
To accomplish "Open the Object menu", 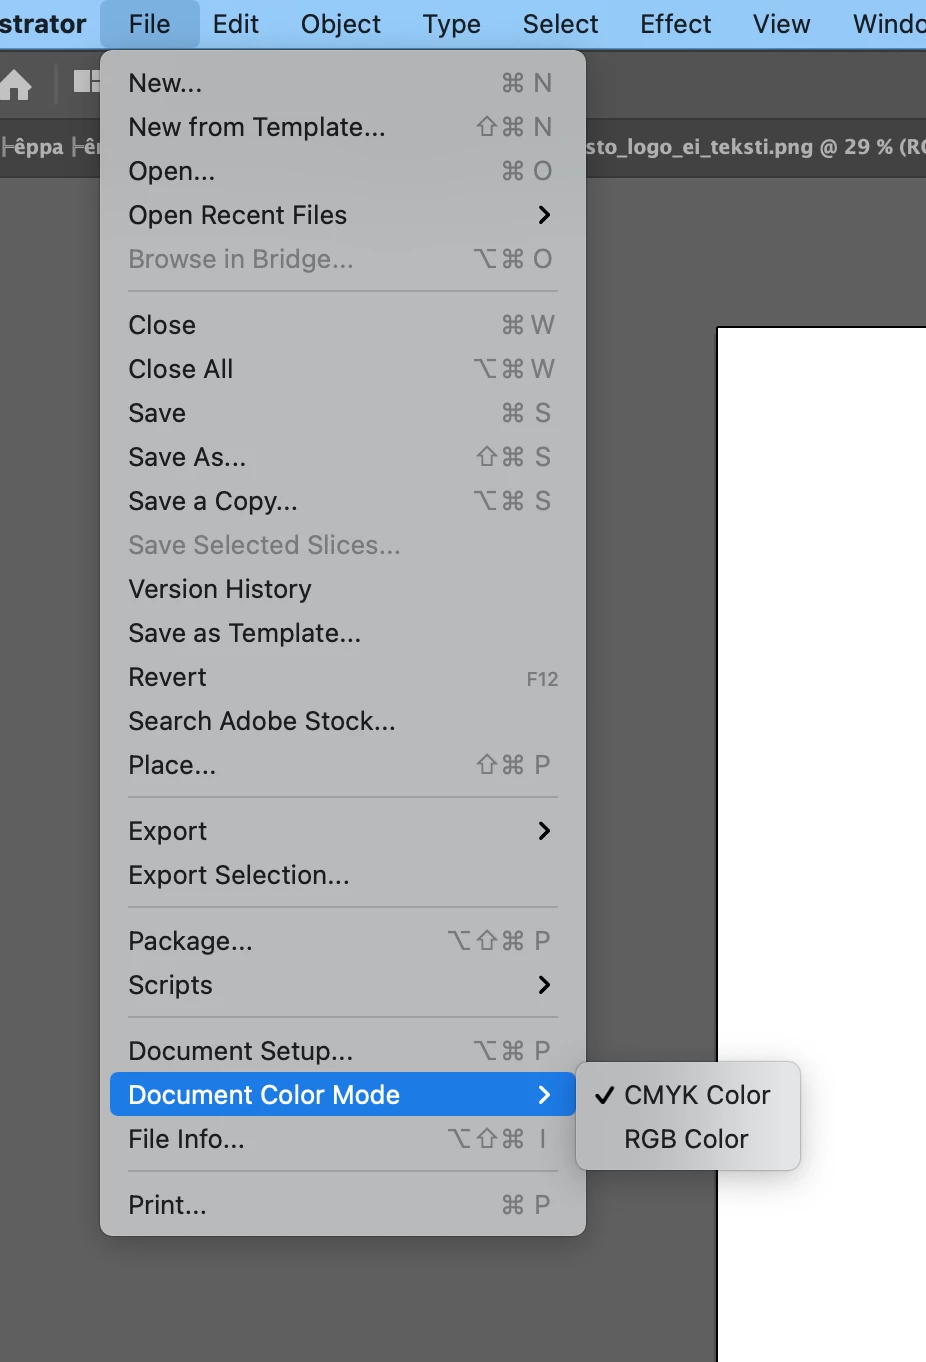I will click(341, 24).
